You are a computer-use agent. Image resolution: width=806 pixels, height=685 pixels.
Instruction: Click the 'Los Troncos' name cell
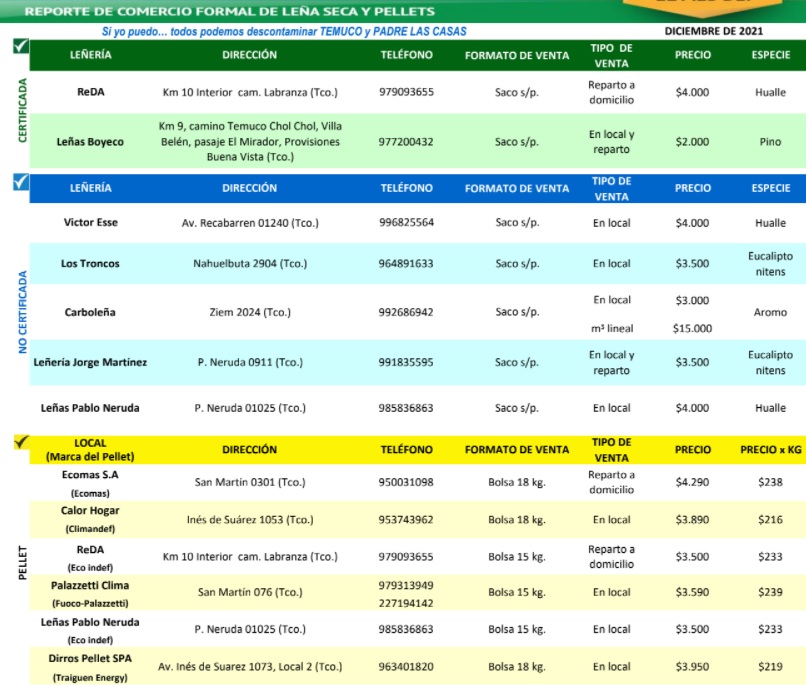(x=90, y=264)
